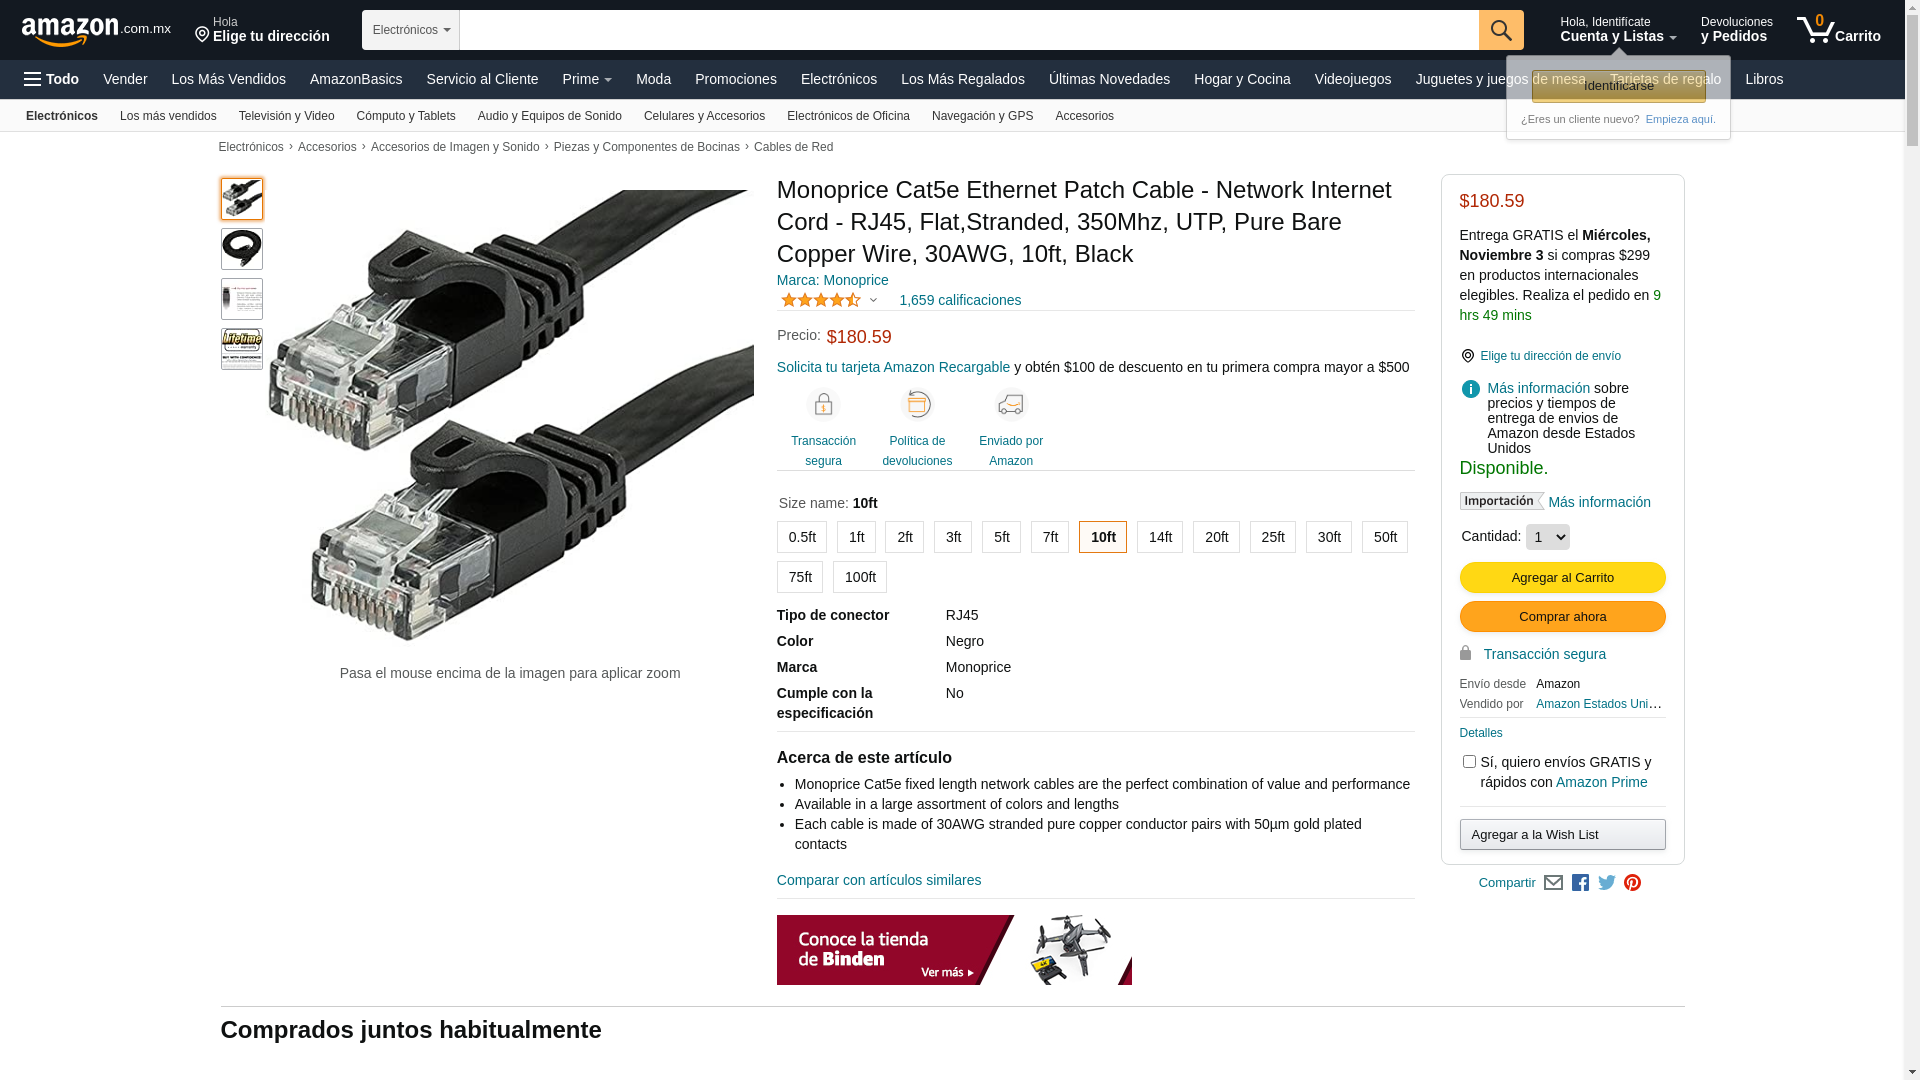Share on Pinterest icon

coord(1633,883)
